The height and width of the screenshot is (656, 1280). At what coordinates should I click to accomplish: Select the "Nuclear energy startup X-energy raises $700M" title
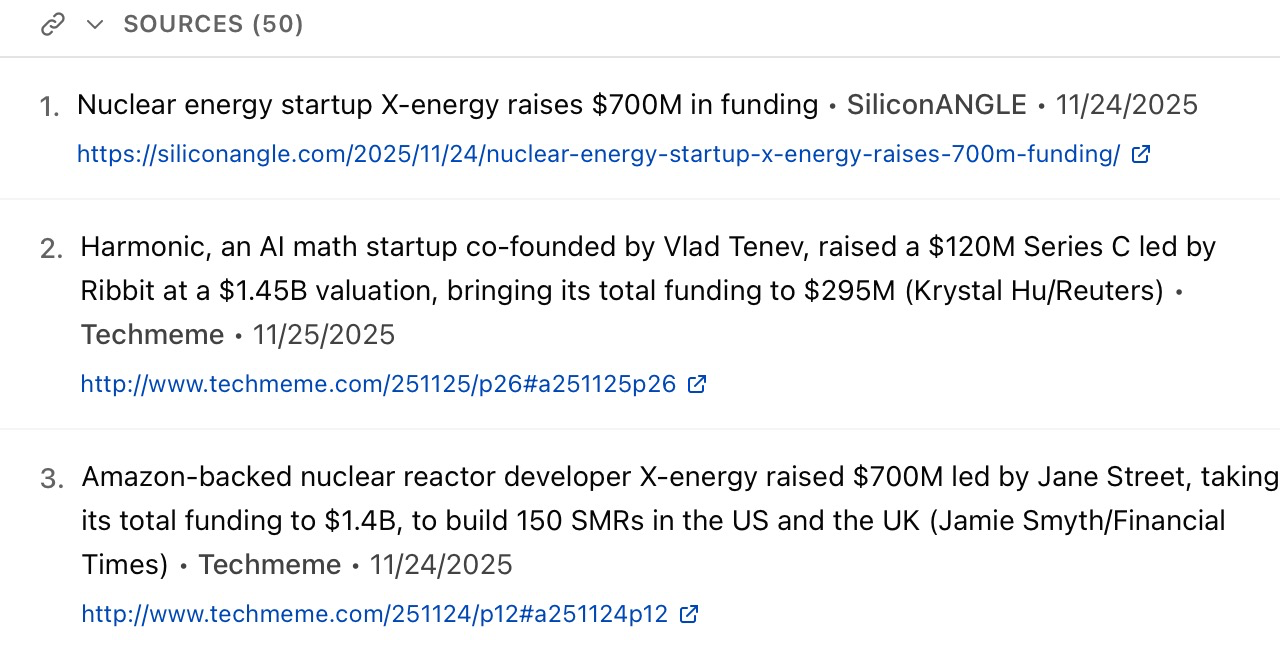[447, 105]
